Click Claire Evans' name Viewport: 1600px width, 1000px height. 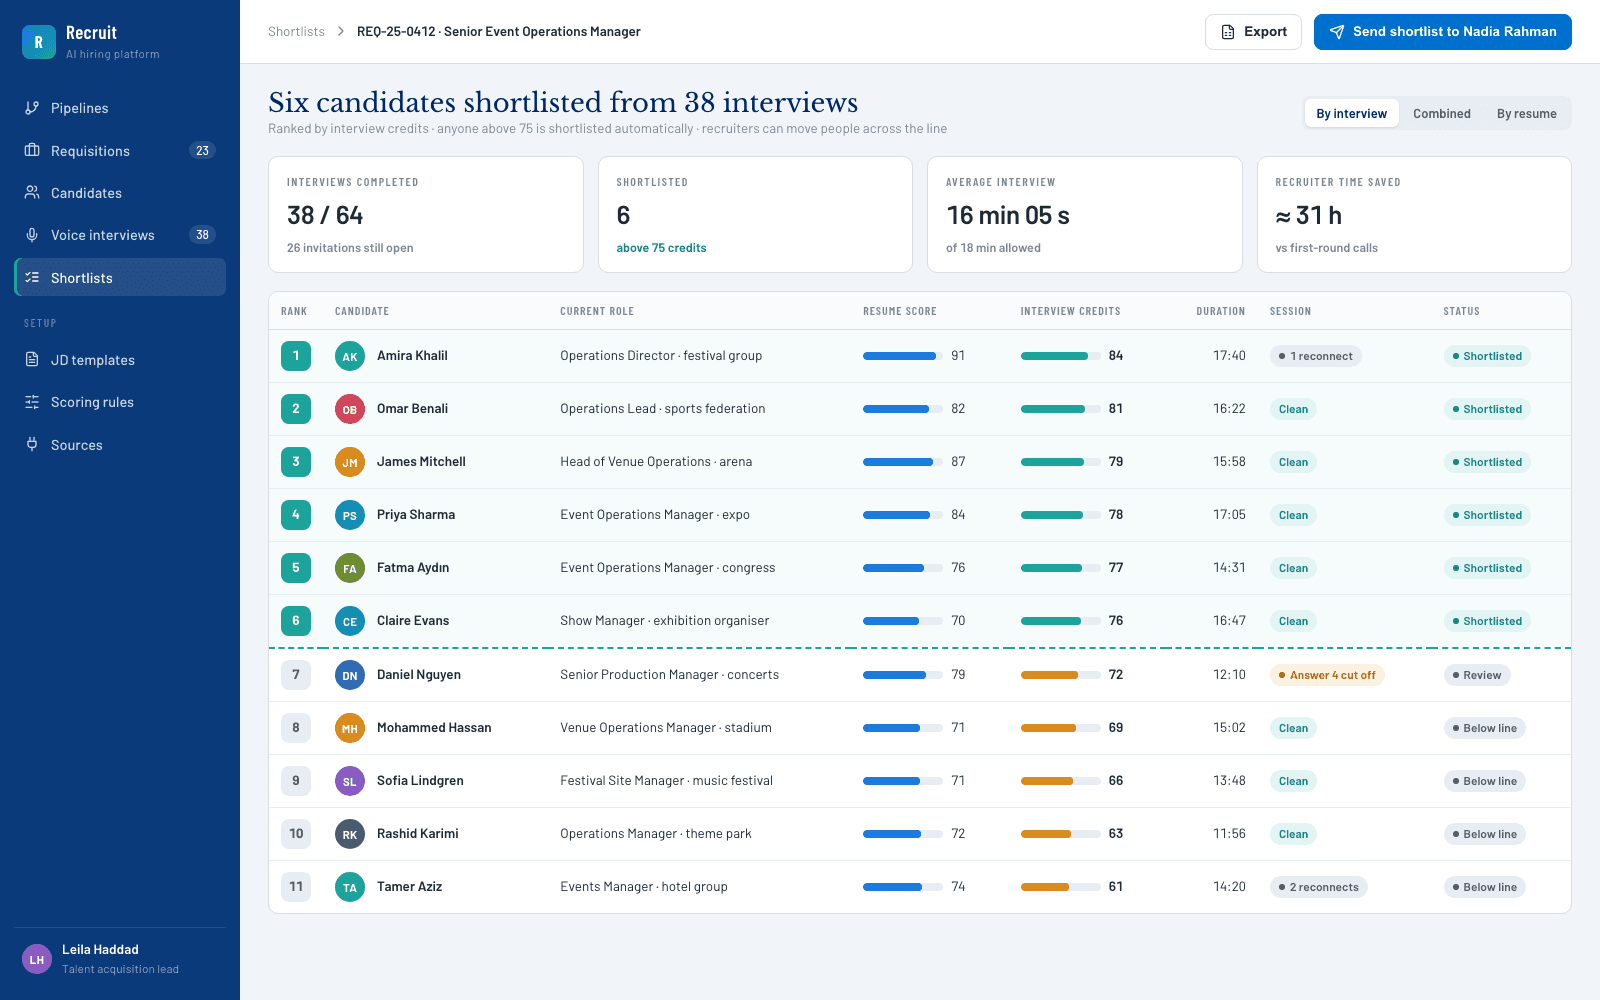click(413, 621)
